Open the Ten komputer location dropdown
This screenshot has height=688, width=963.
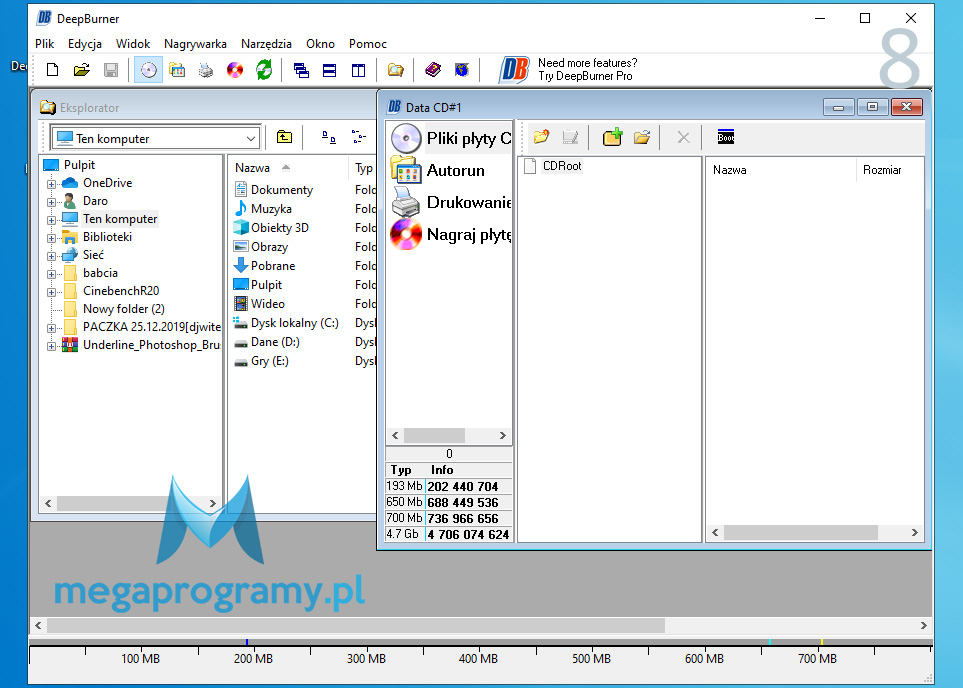[251, 139]
